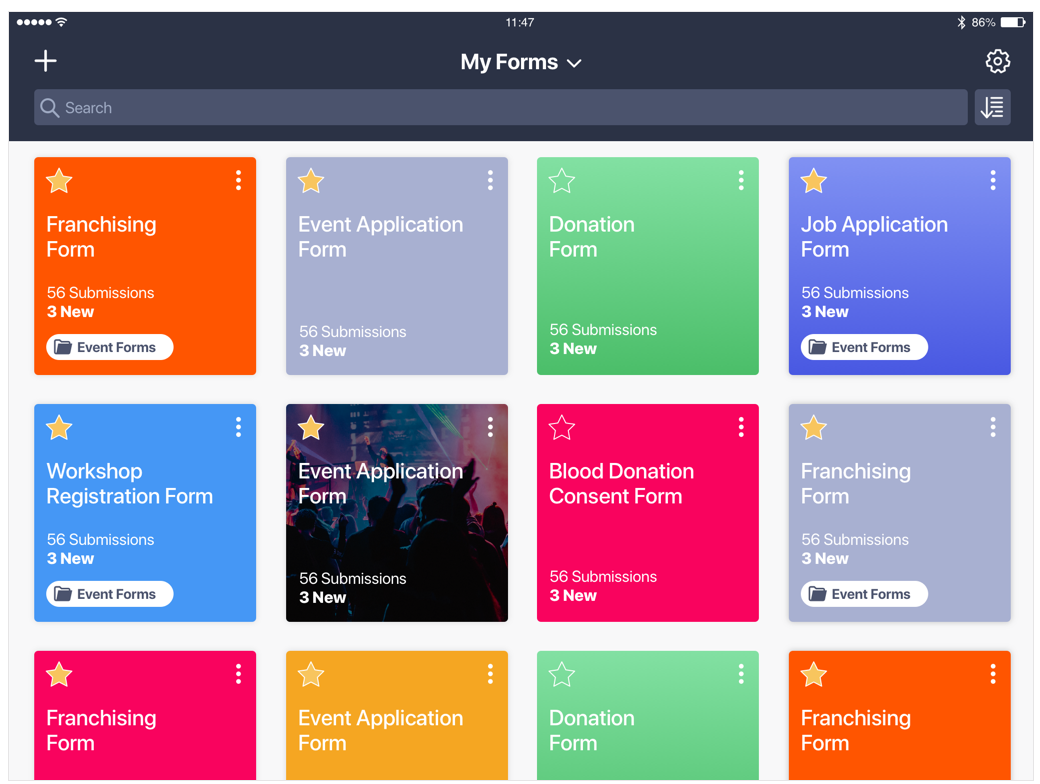Open the three-dot menu on Donation Form
The image size is (1040, 784).
(741, 181)
